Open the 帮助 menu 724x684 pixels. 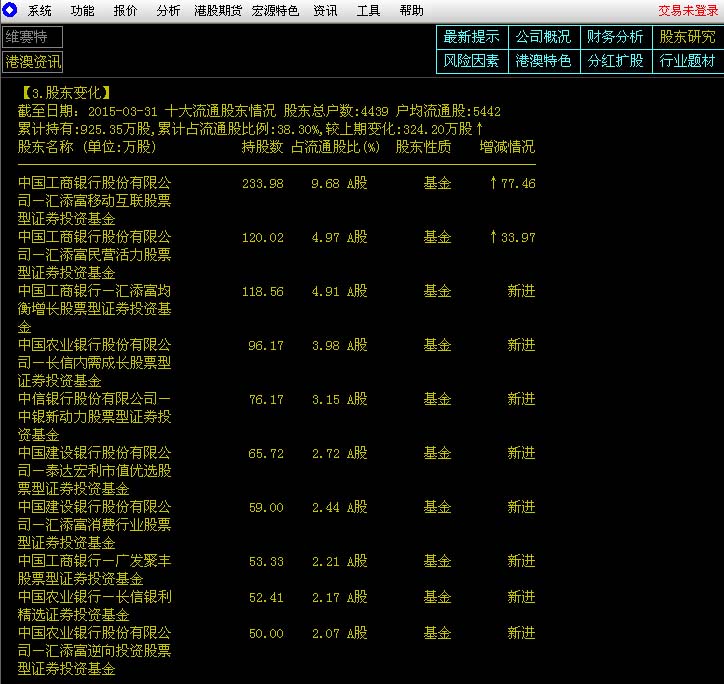411,11
